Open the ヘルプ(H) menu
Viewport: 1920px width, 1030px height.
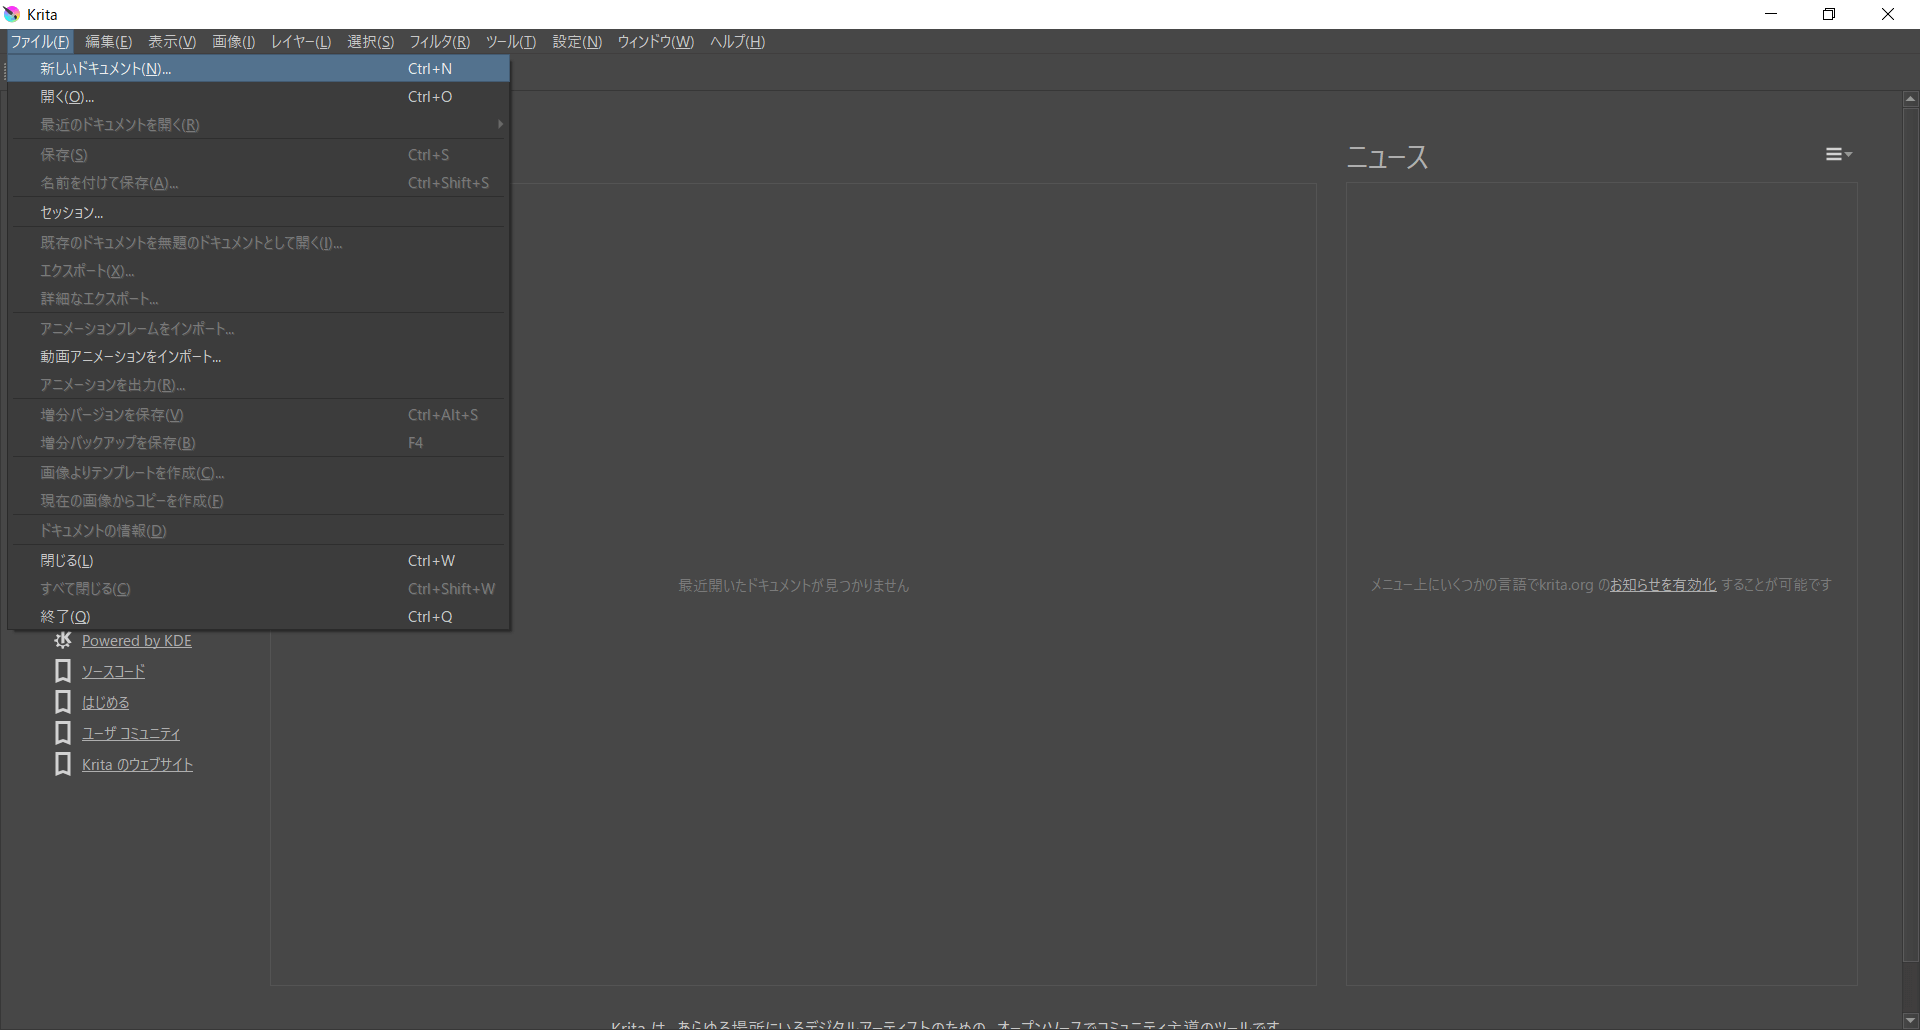click(737, 41)
